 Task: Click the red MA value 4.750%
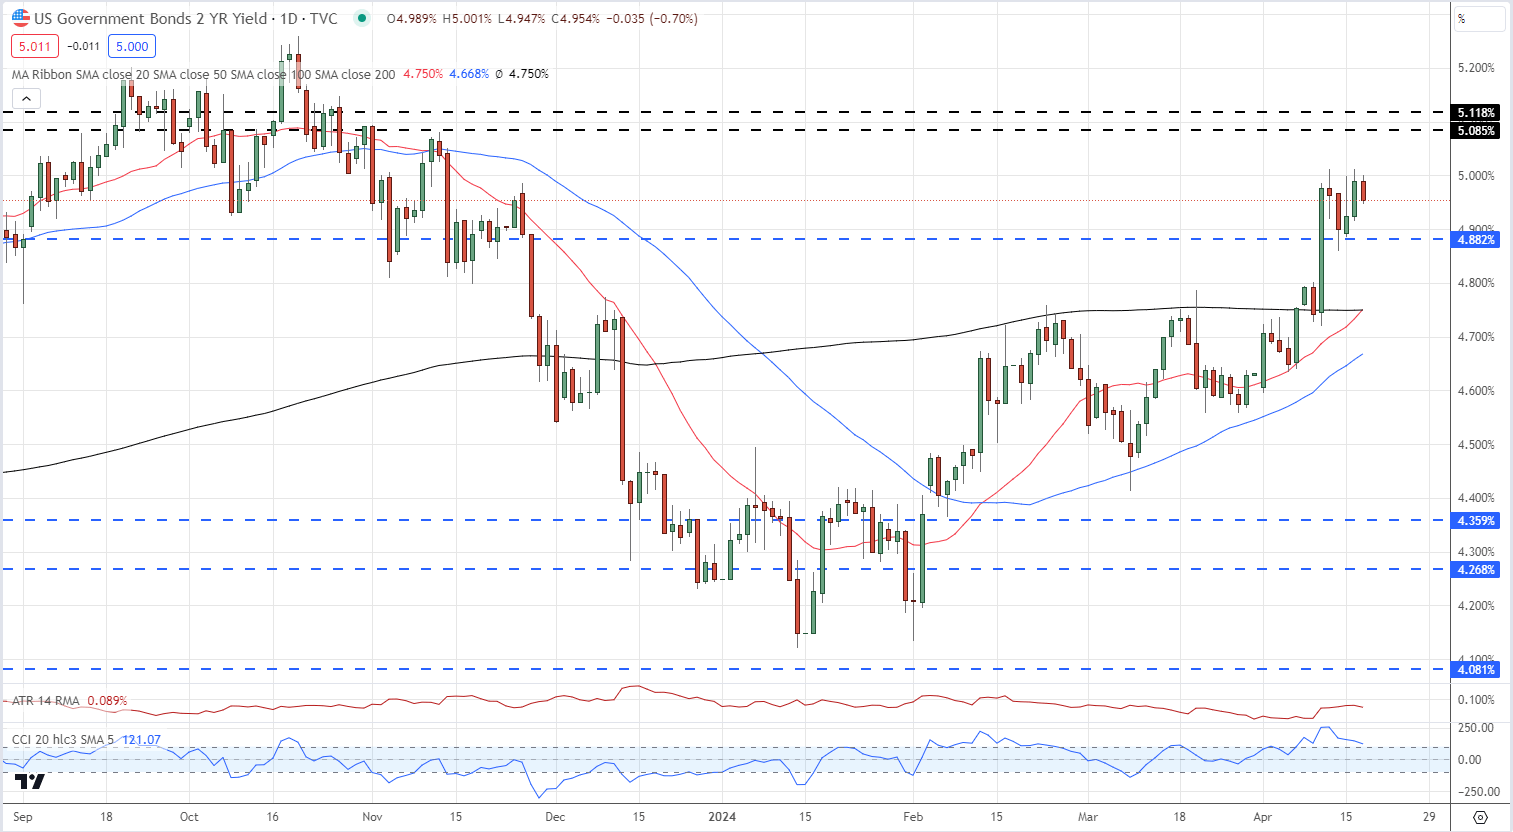(x=423, y=74)
